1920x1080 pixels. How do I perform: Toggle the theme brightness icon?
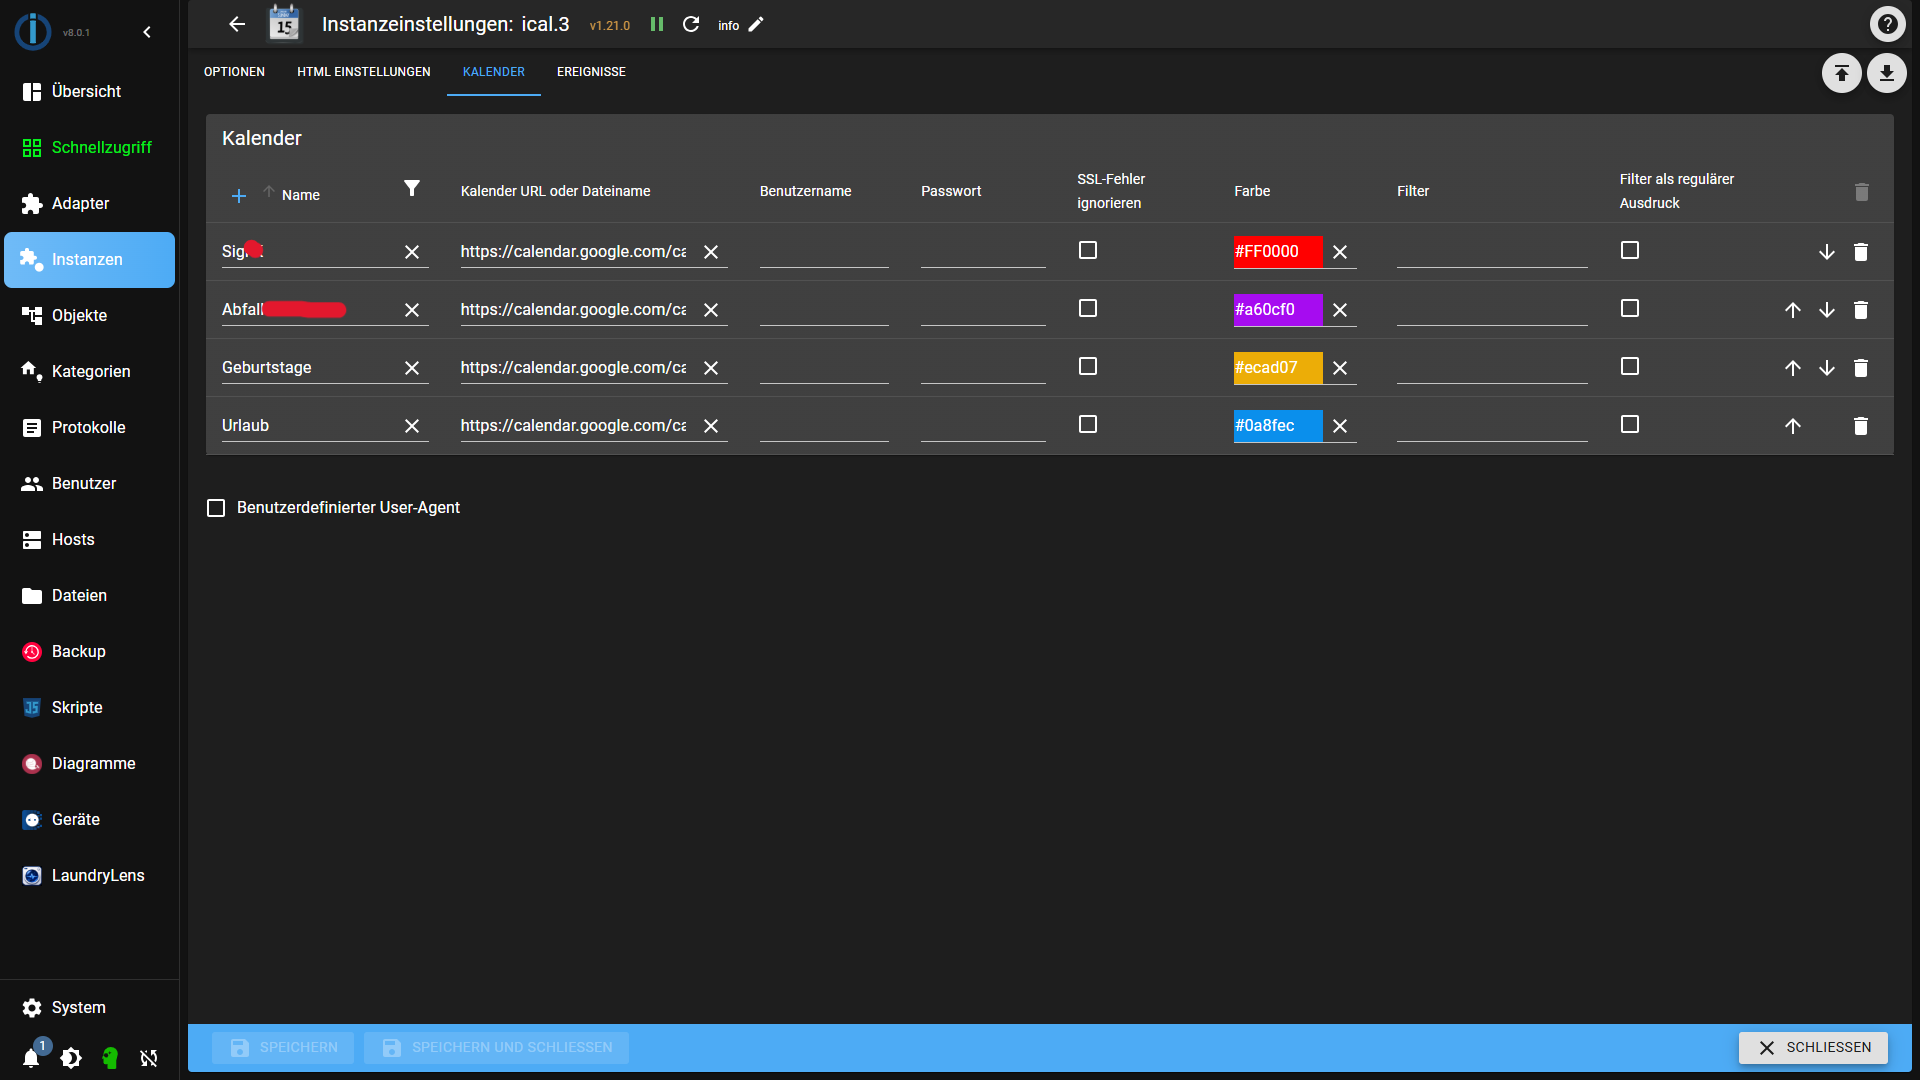(x=71, y=1058)
